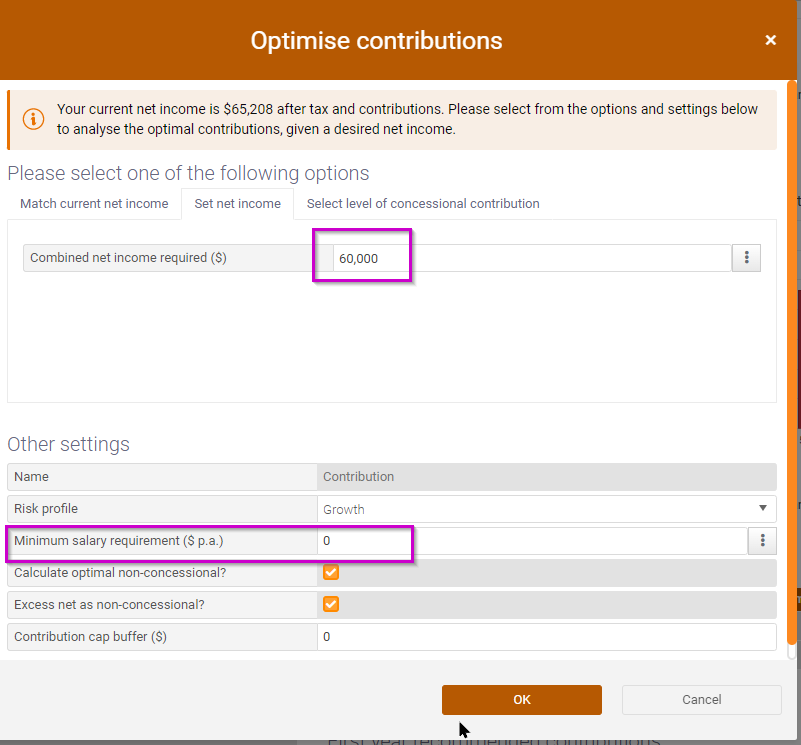The width and height of the screenshot is (801, 745).
Task: Close the Optimise contributions dialog
Action: click(770, 40)
